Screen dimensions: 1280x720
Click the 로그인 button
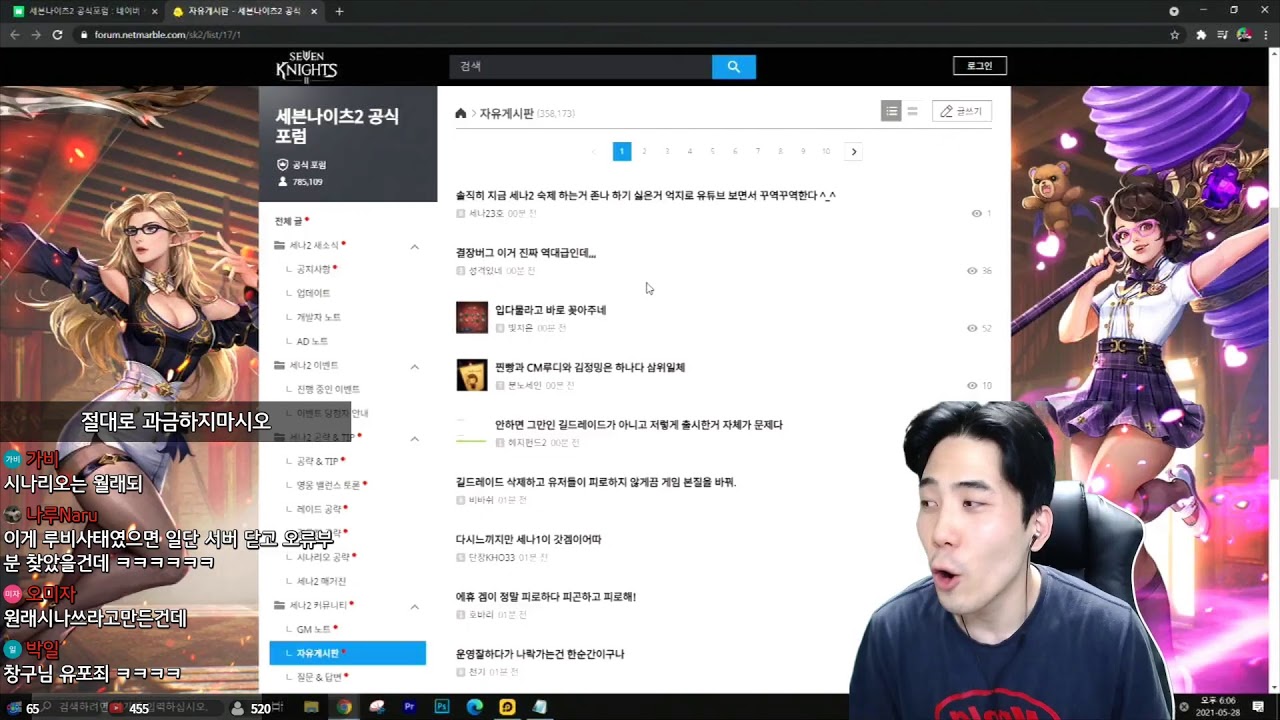[x=979, y=66]
